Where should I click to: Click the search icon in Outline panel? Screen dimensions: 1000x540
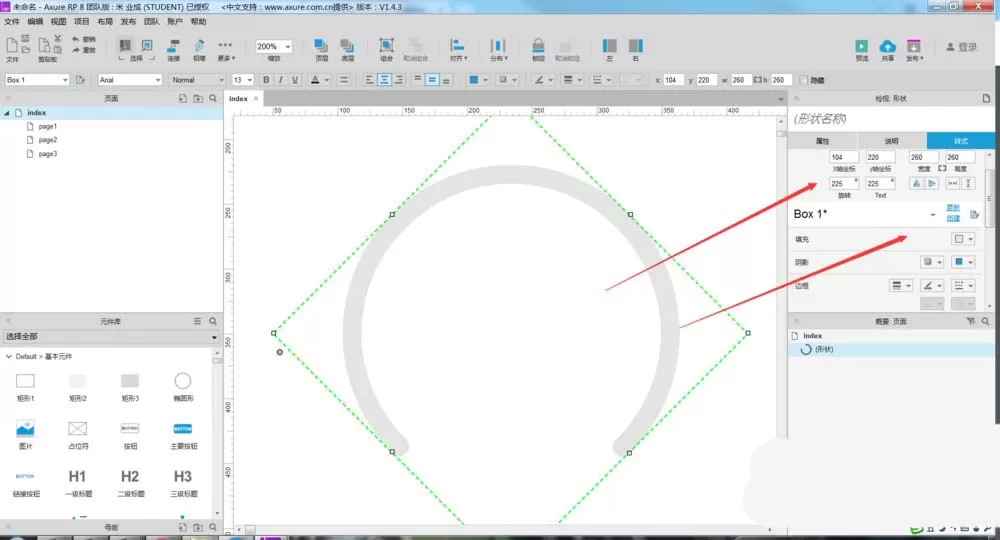click(x=985, y=321)
